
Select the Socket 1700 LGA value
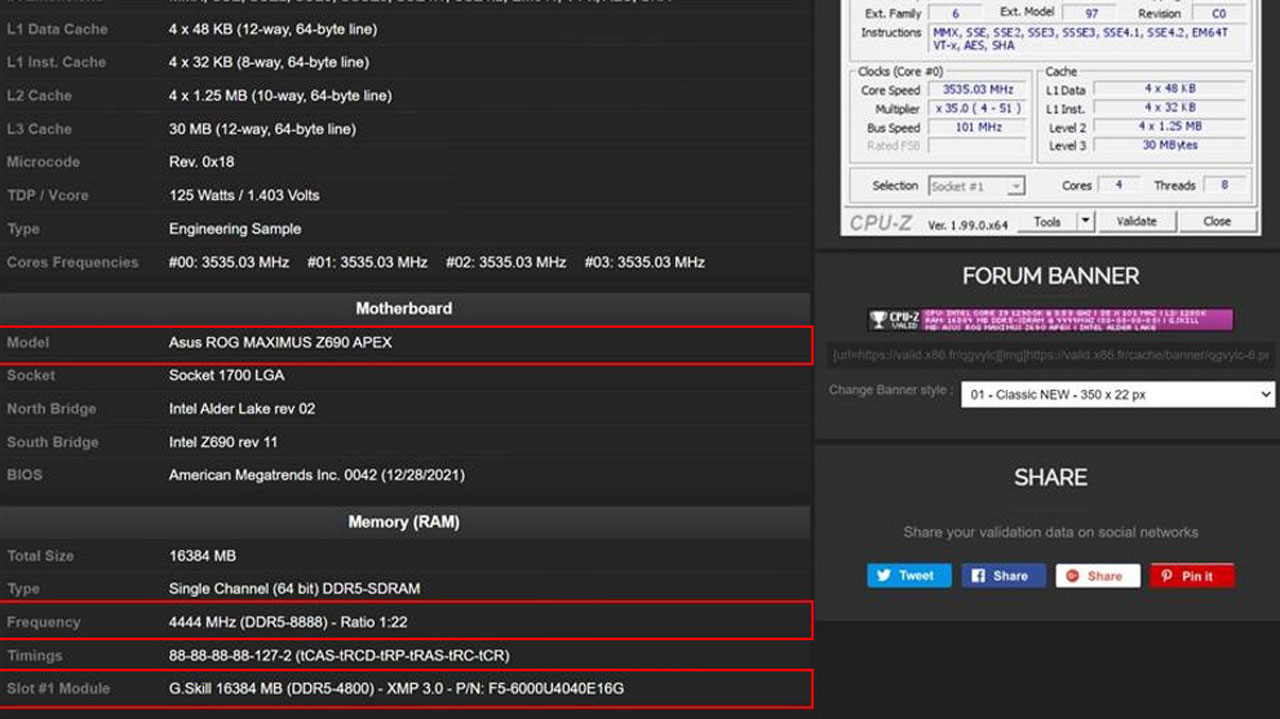226,375
